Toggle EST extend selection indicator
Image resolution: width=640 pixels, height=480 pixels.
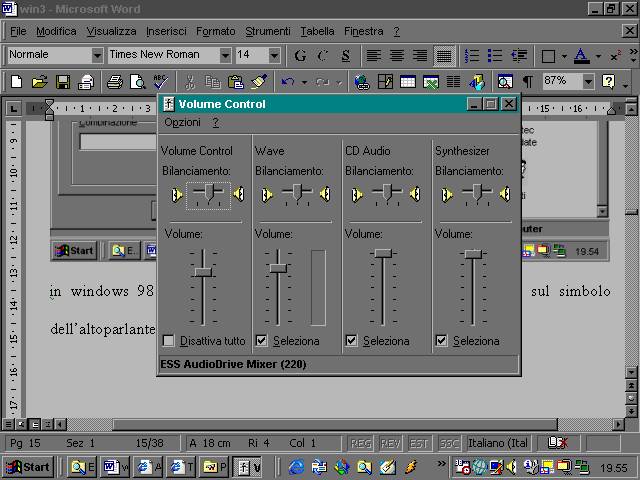[x=419, y=443]
